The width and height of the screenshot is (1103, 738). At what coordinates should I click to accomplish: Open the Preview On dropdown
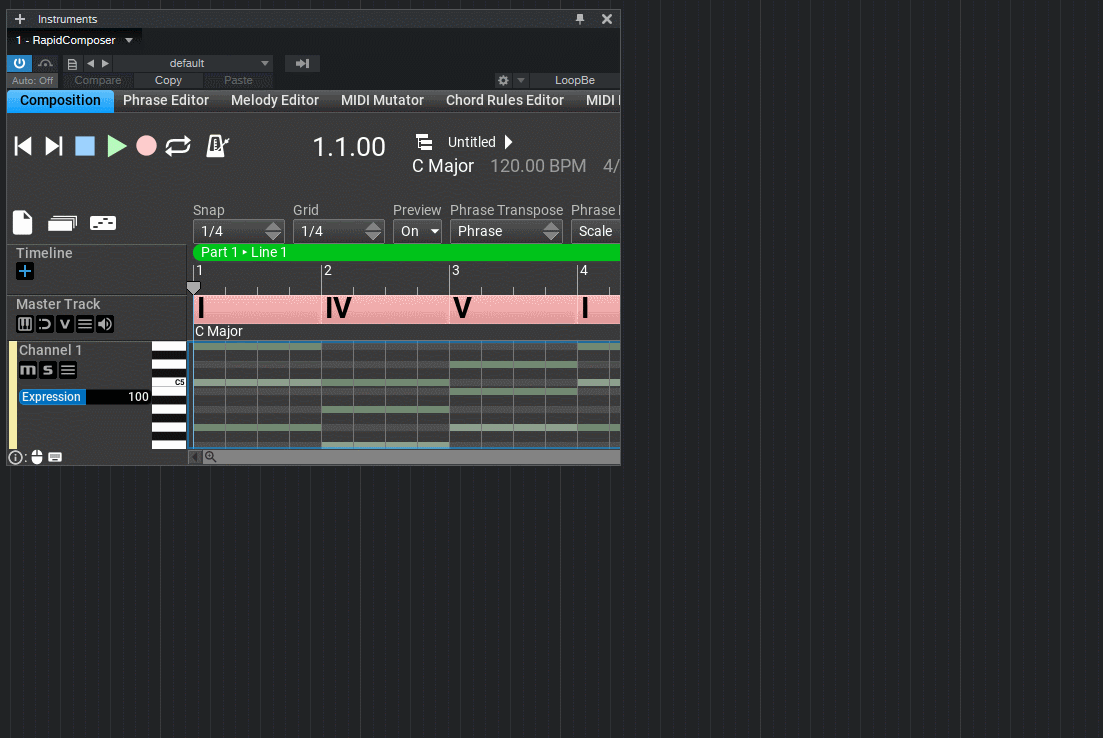click(x=417, y=231)
